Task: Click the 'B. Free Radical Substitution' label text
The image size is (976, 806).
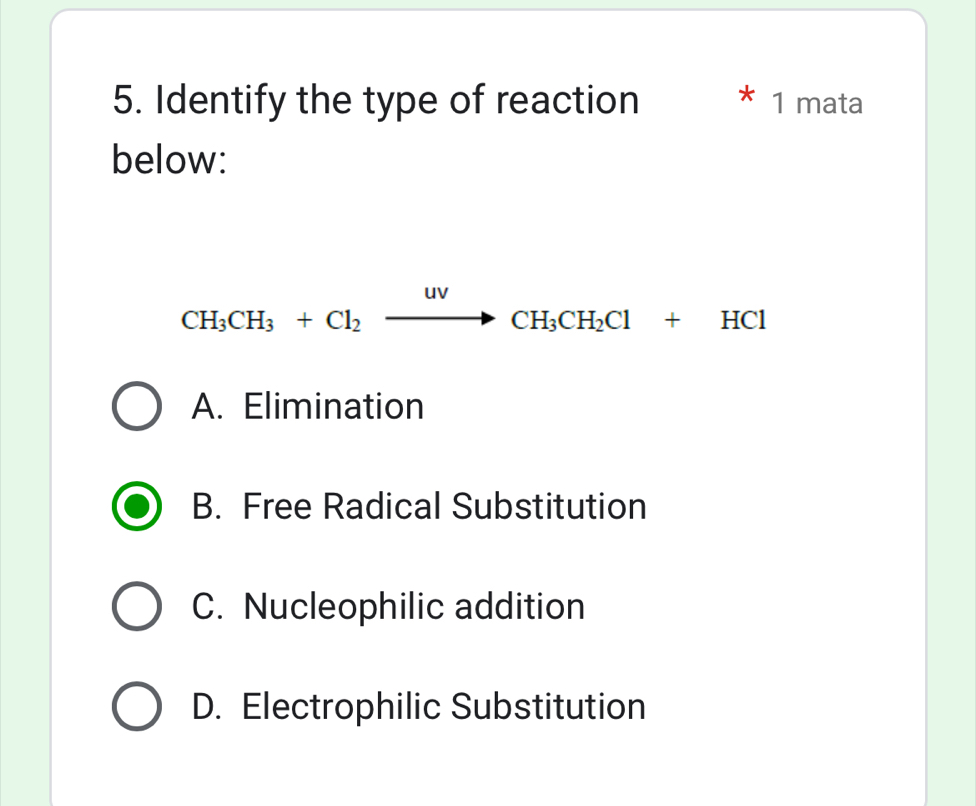Action: coord(420,507)
